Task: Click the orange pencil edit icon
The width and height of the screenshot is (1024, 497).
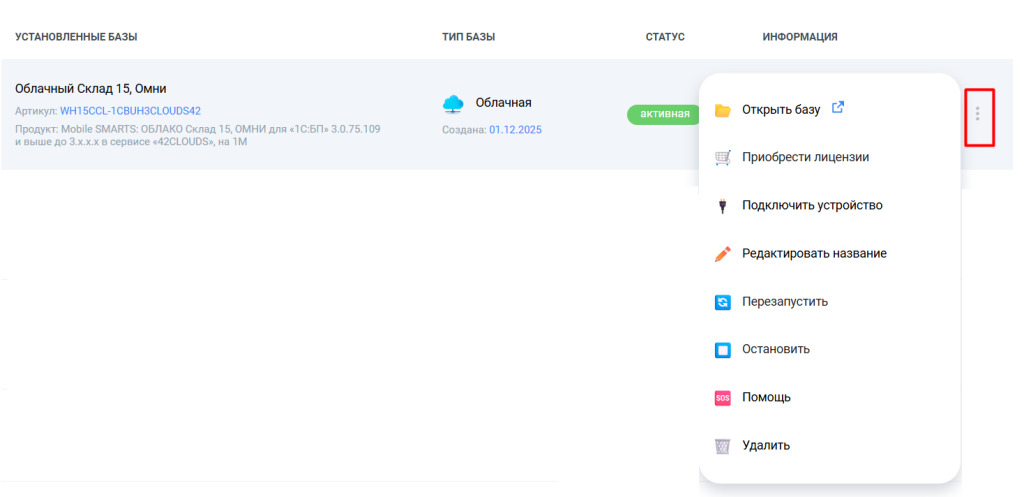Action: [723, 254]
